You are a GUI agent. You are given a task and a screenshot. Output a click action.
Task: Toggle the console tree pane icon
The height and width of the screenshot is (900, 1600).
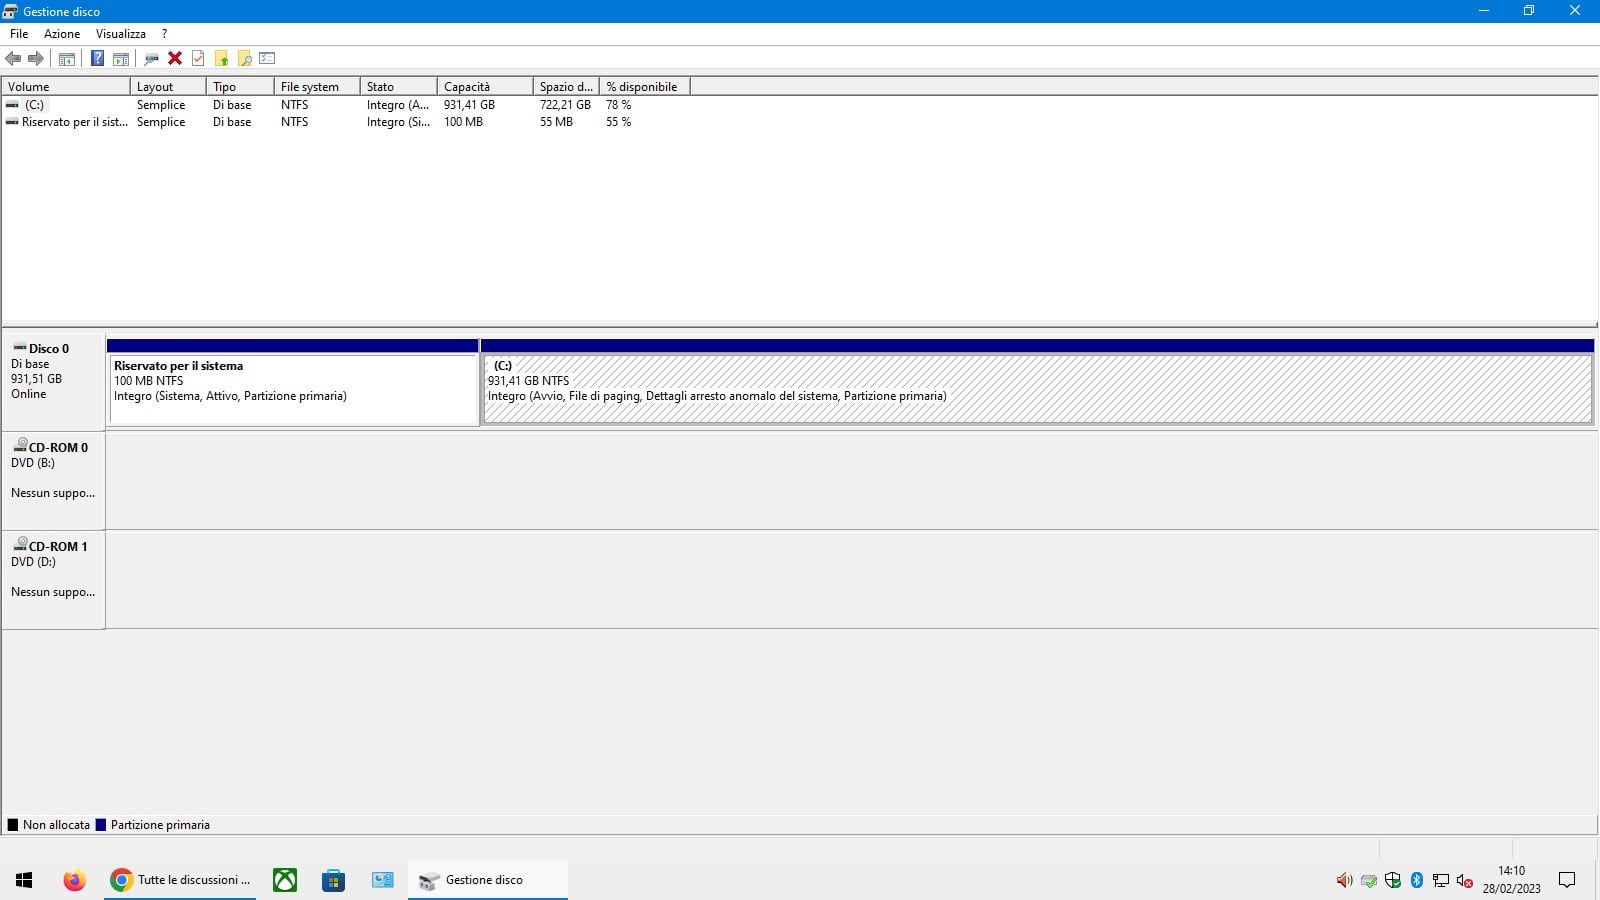point(67,58)
